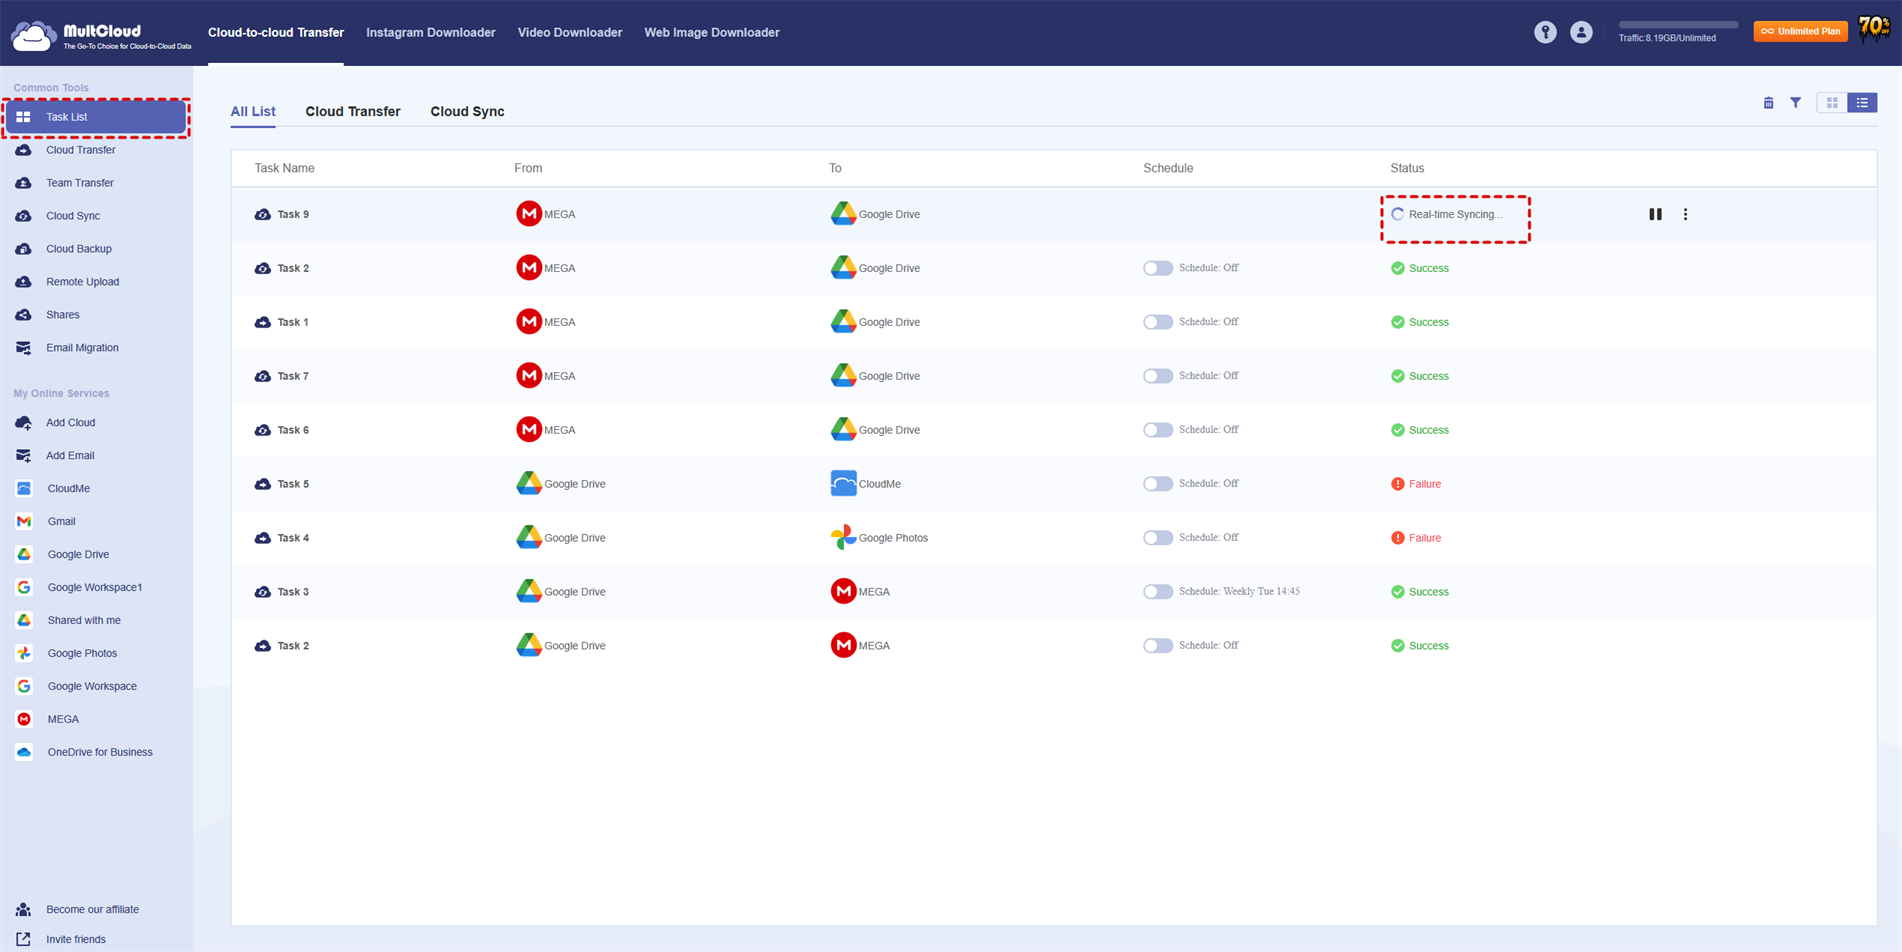Open the help question mark icon
Viewport: 1902px width, 952px height.
pyautogui.click(x=1545, y=32)
